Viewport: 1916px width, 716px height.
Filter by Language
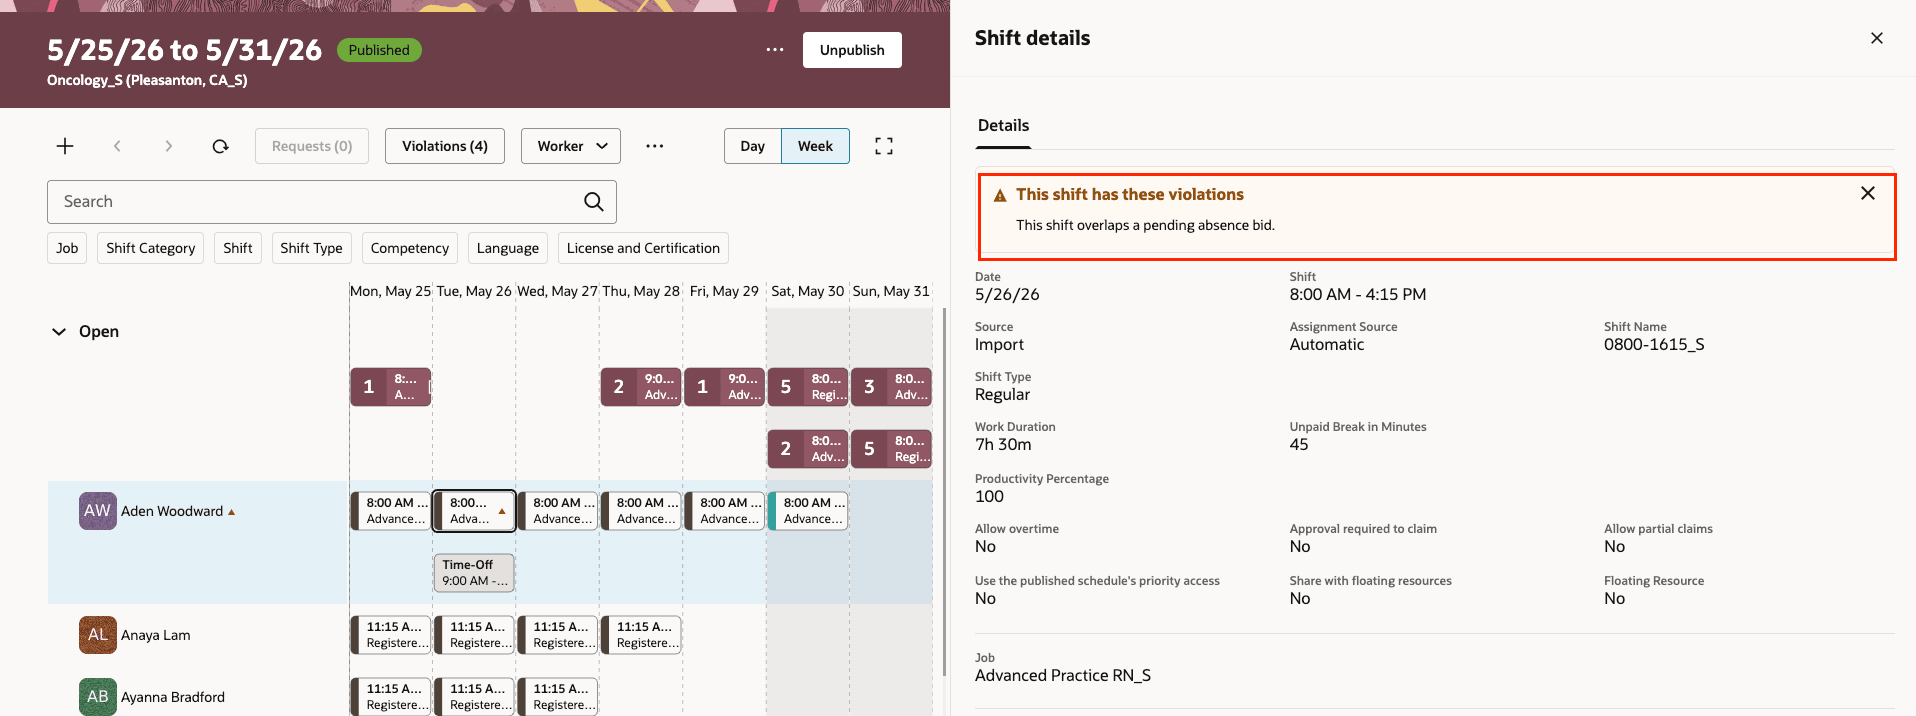point(508,248)
